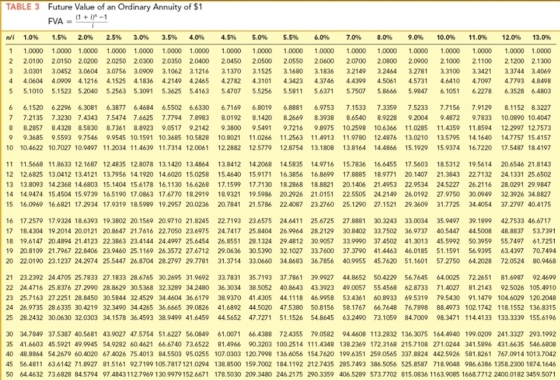
Task: Click the row label '50' in the n column
Action: (x=10, y=375)
